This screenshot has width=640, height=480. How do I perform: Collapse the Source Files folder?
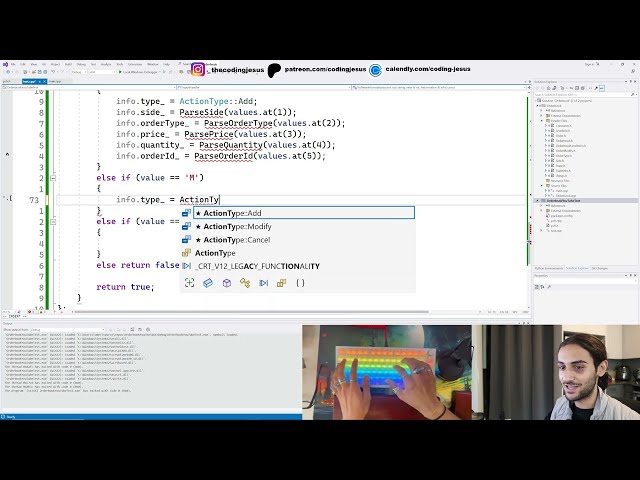coord(542,186)
